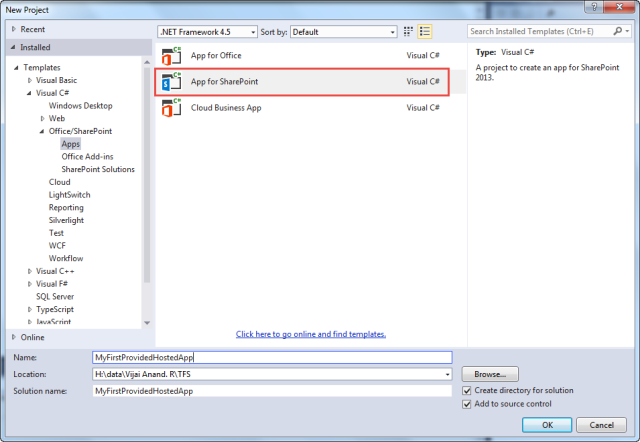Click the search magnifier icon
The height and width of the screenshot is (442, 640).
pos(618,31)
